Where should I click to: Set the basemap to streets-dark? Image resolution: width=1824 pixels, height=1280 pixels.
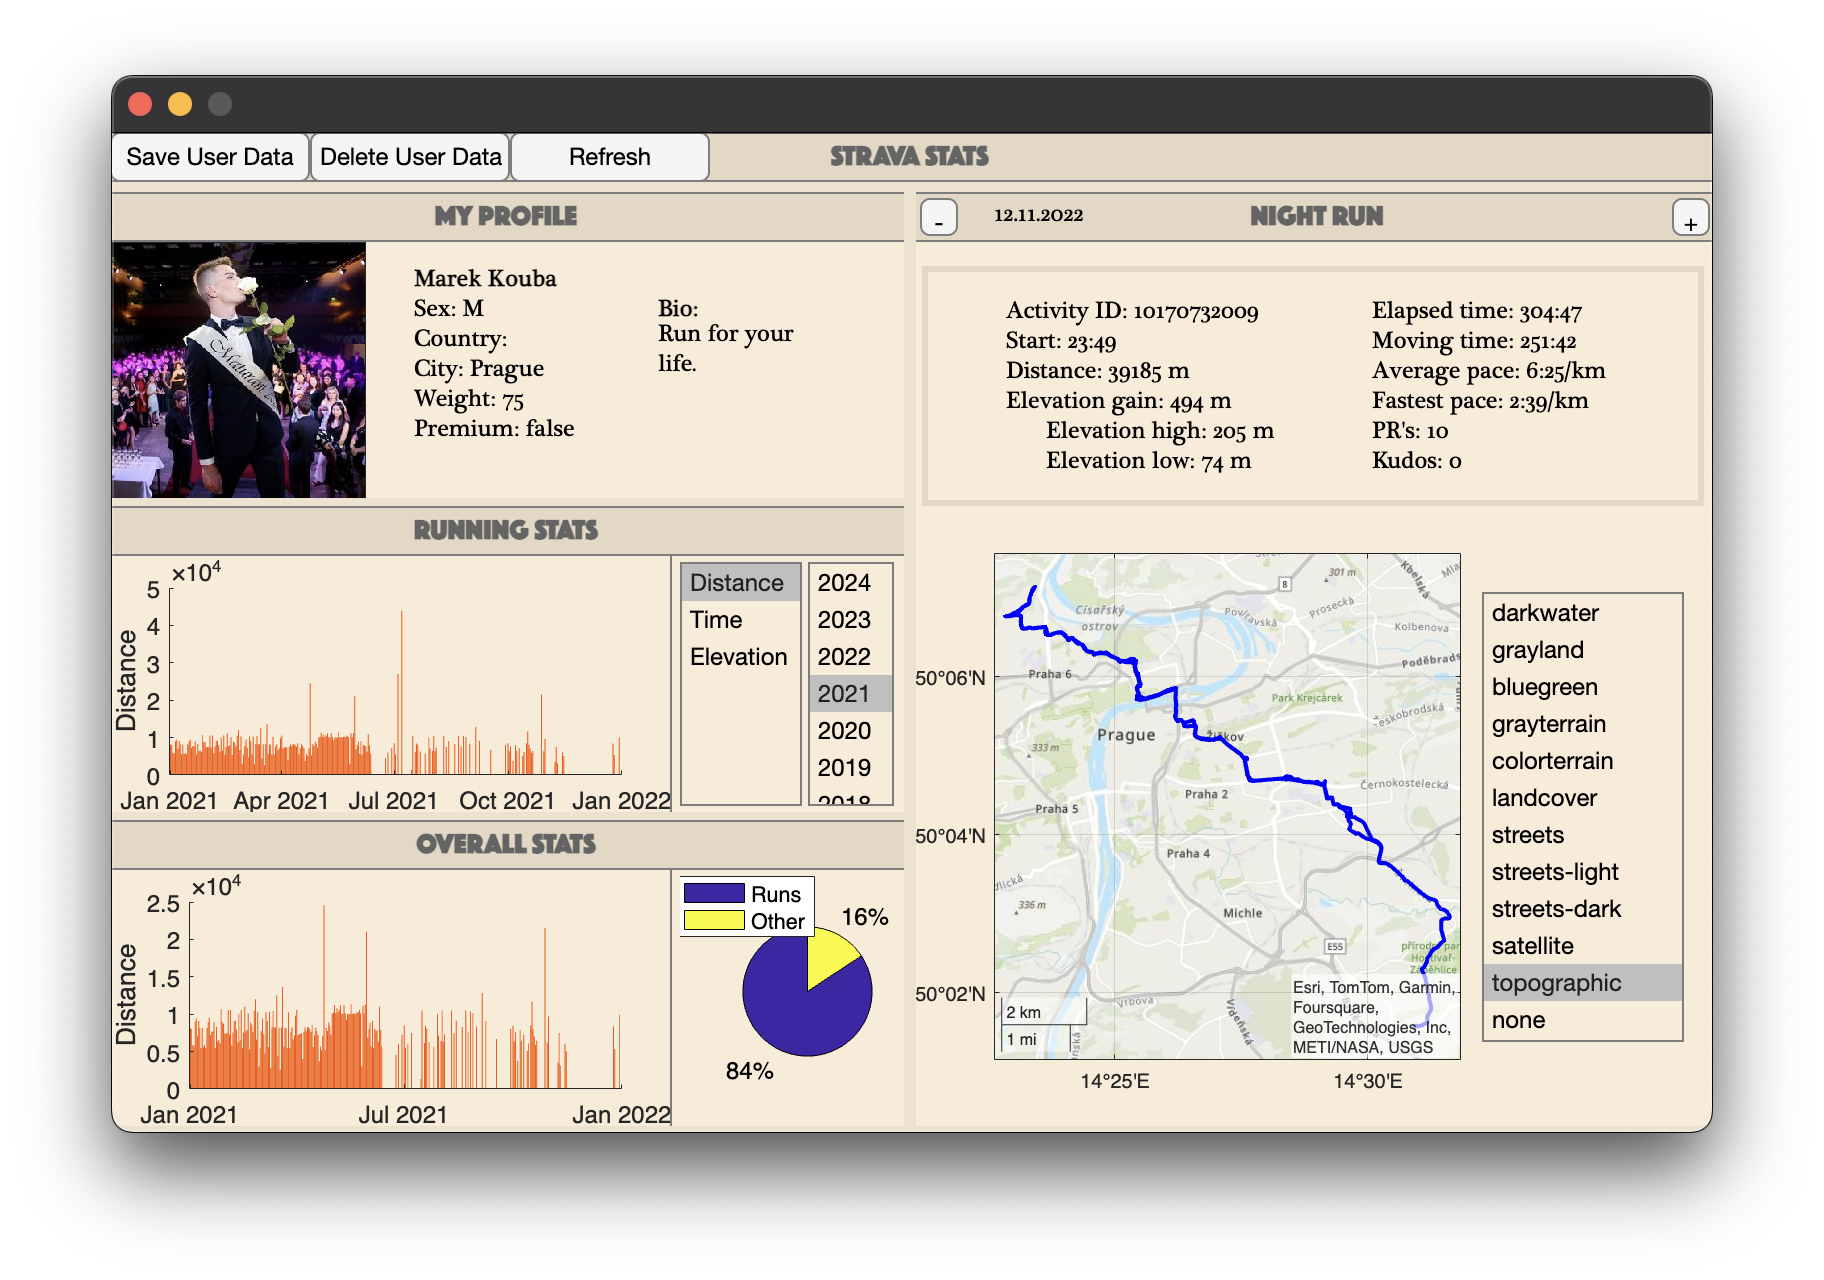pyautogui.click(x=1556, y=909)
